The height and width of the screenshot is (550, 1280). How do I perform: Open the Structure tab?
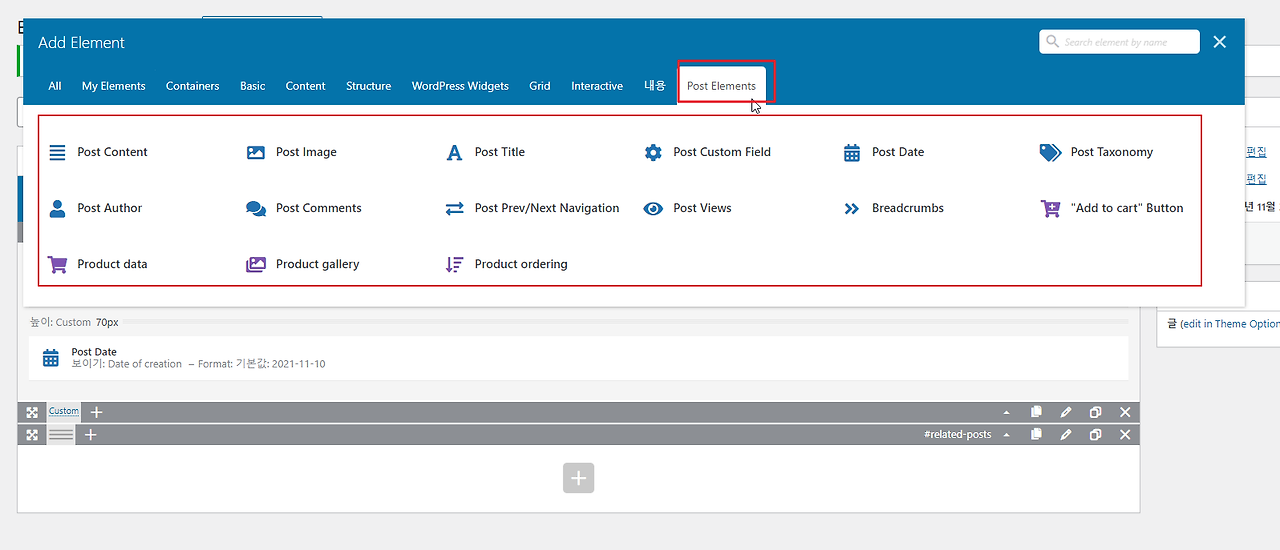pyautogui.click(x=368, y=86)
